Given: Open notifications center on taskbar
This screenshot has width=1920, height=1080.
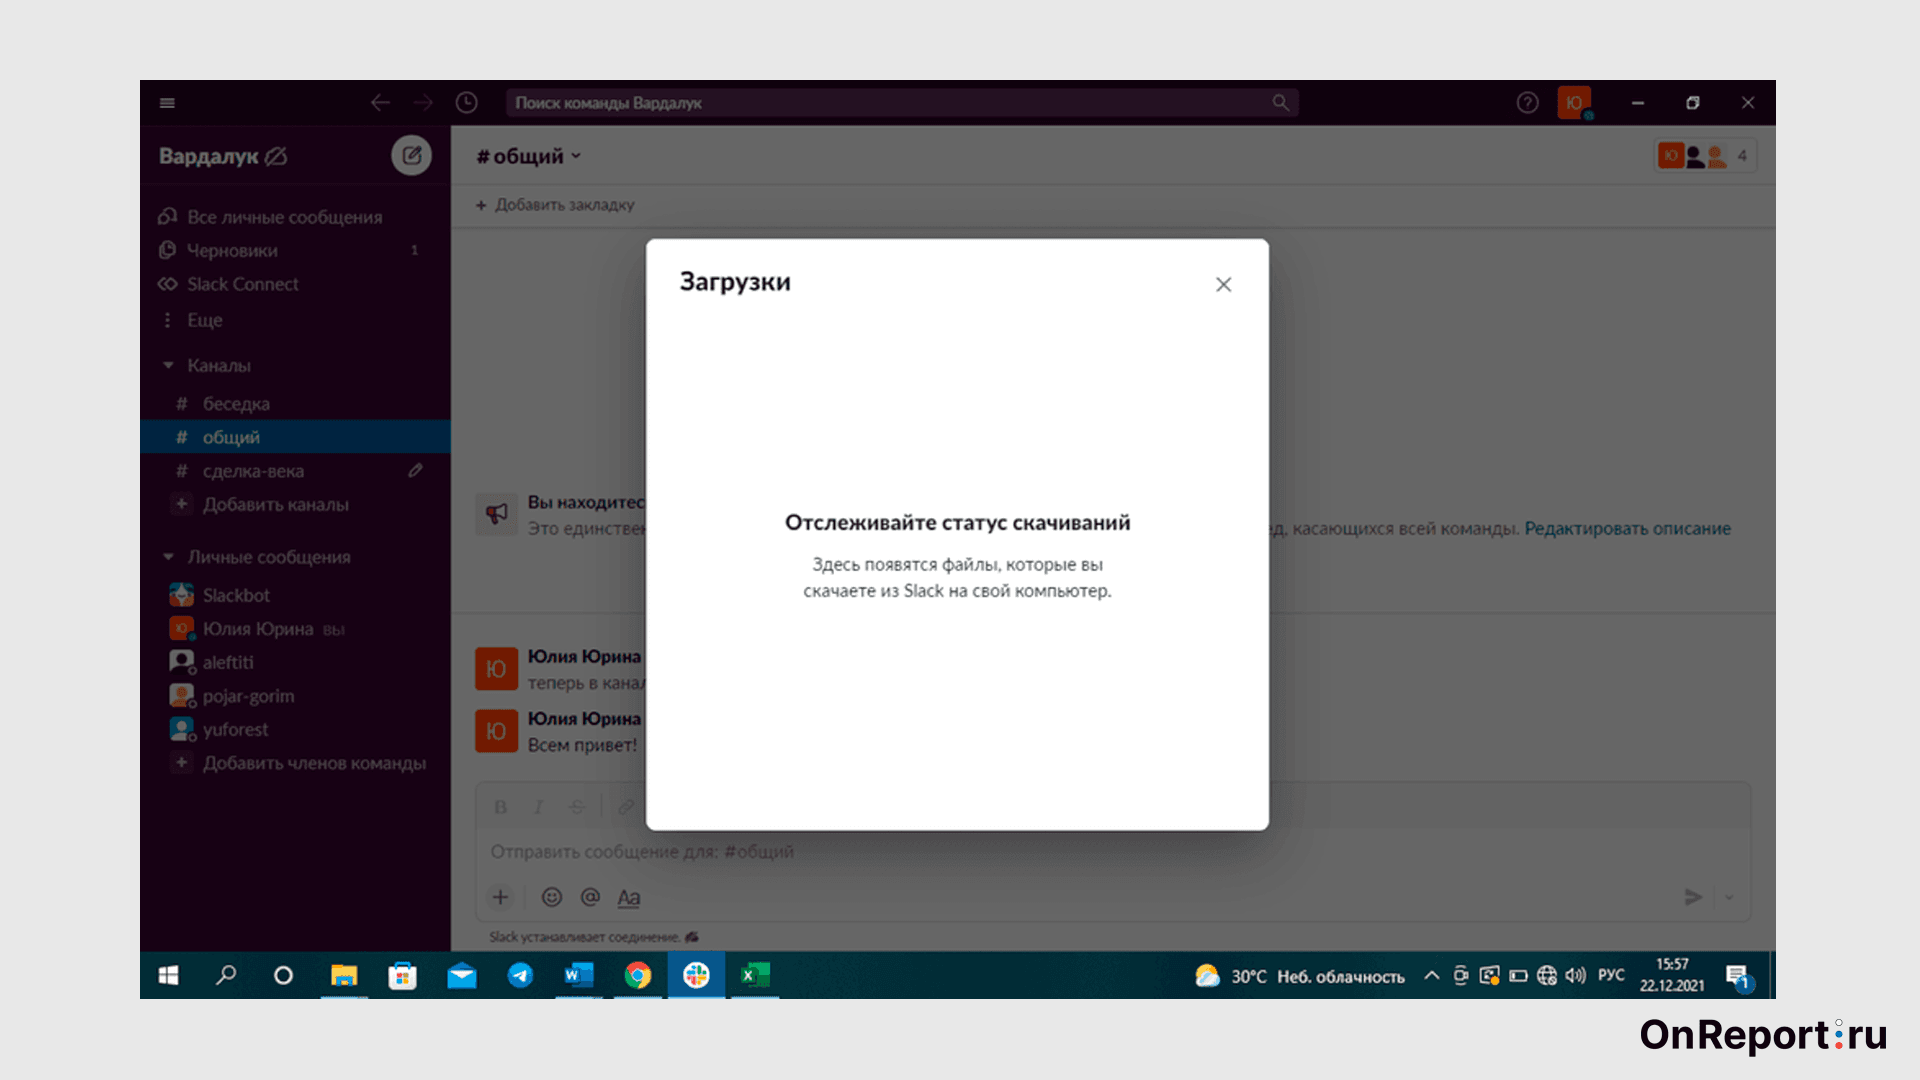Looking at the screenshot, I should [x=1738, y=976].
